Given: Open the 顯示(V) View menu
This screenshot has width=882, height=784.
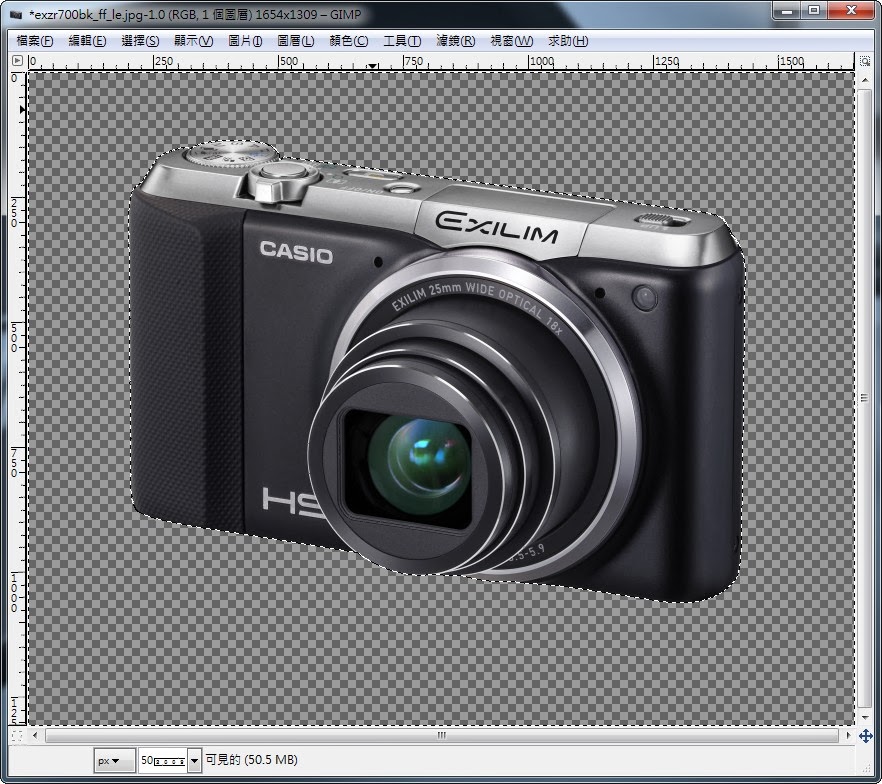Looking at the screenshot, I should pos(193,41).
